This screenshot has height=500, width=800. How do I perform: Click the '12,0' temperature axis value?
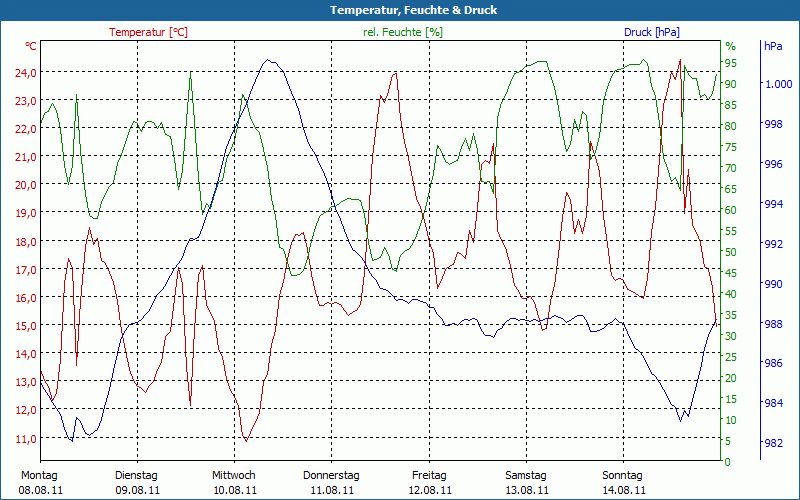tap(26, 410)
